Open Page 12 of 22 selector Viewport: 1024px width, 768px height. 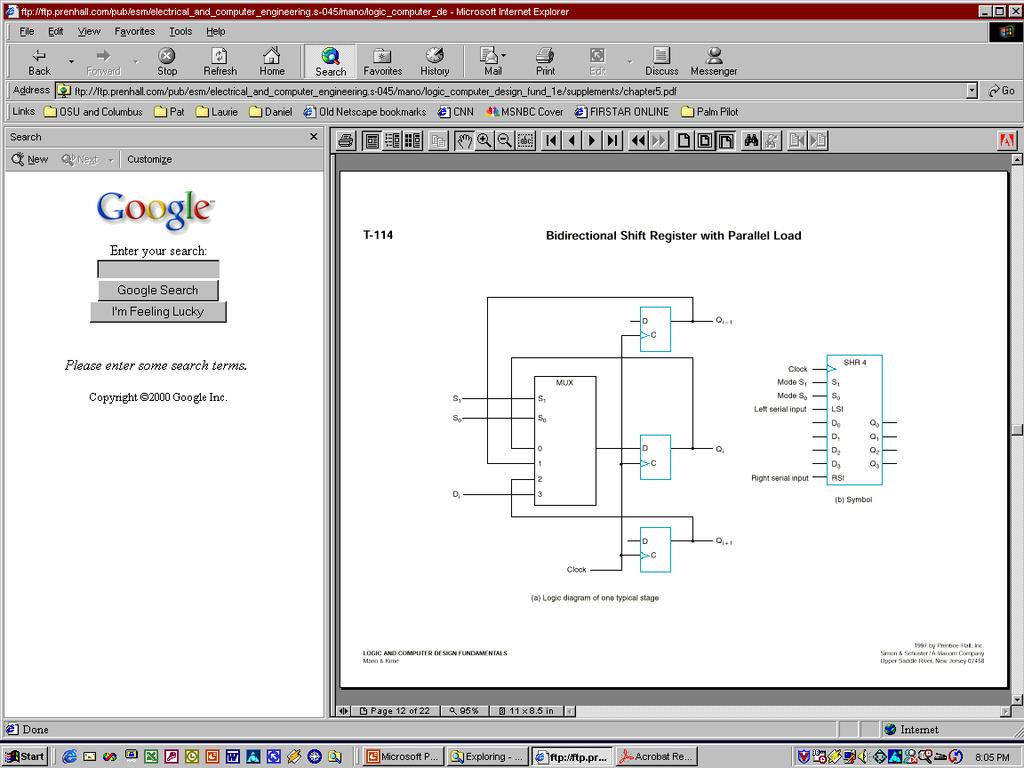tap(396, 711)
